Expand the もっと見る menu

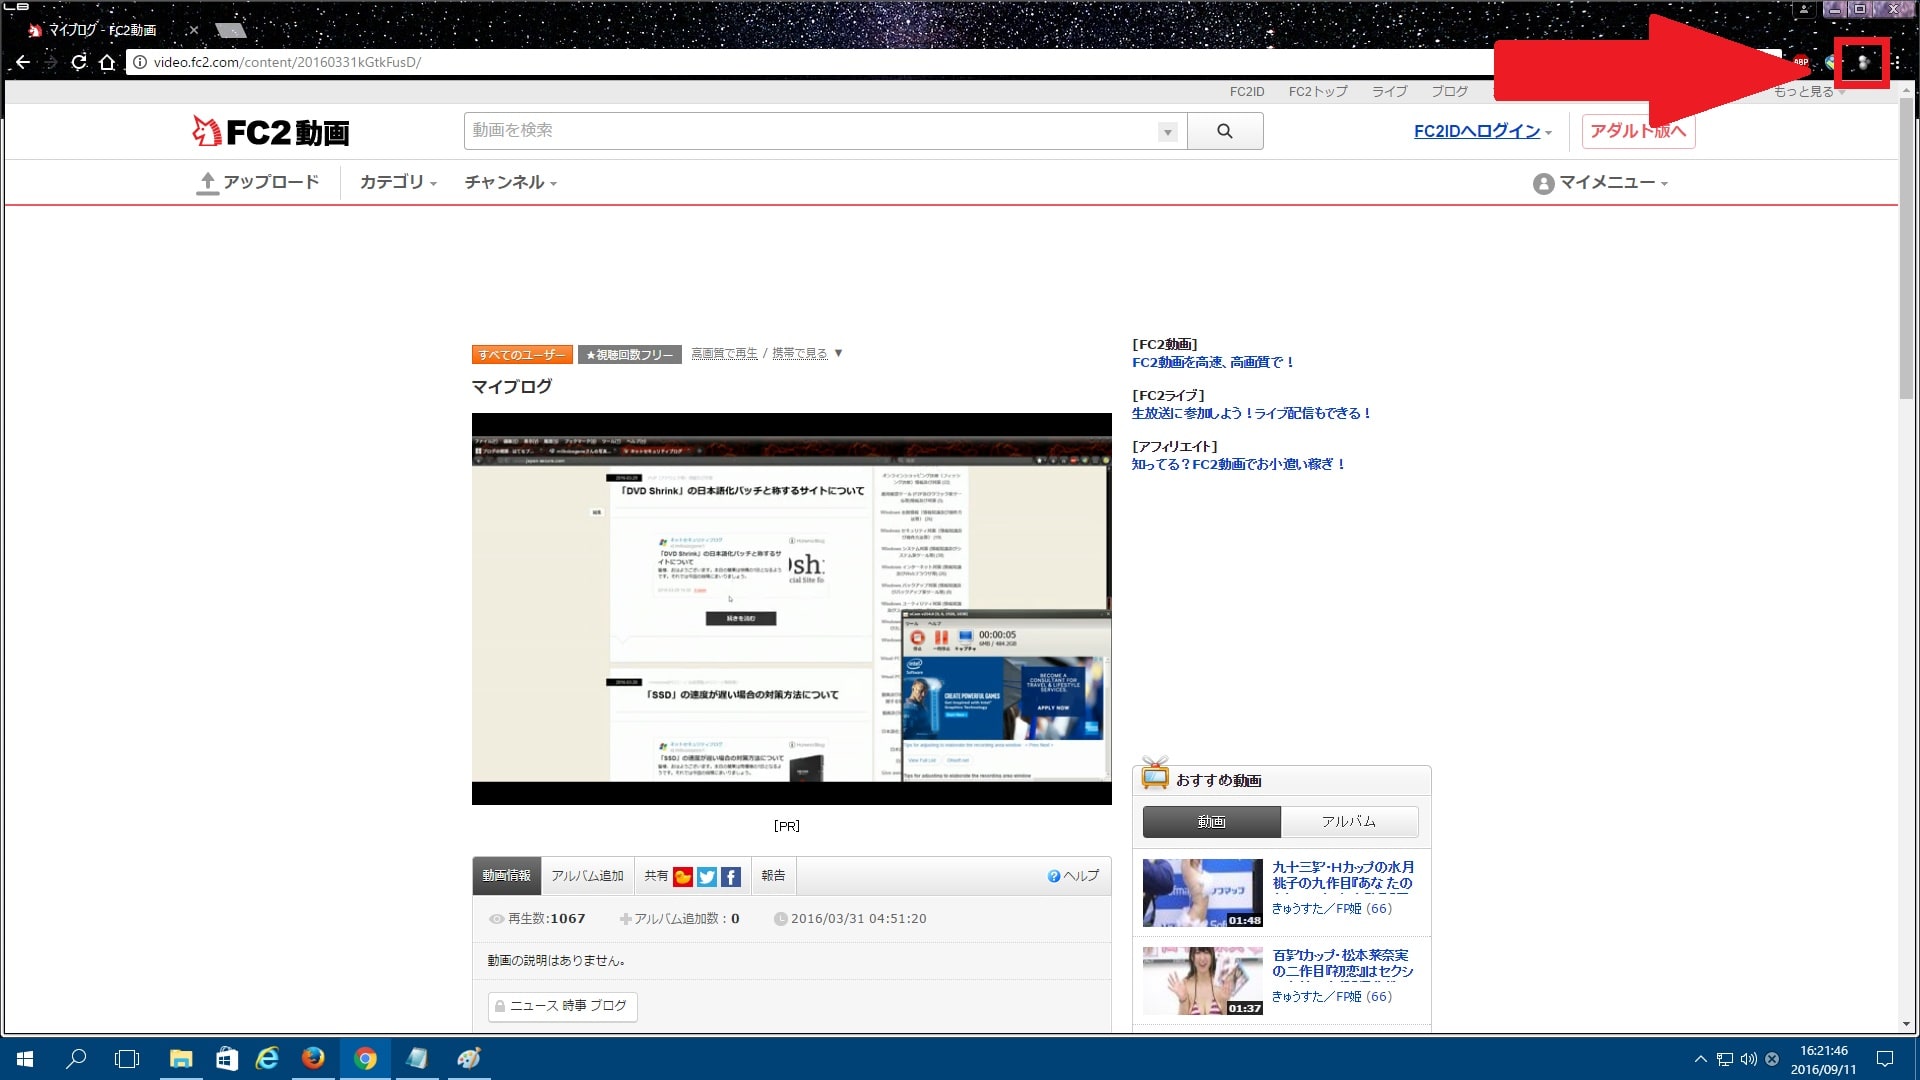pyautogui.click(x=1809, y=92)
